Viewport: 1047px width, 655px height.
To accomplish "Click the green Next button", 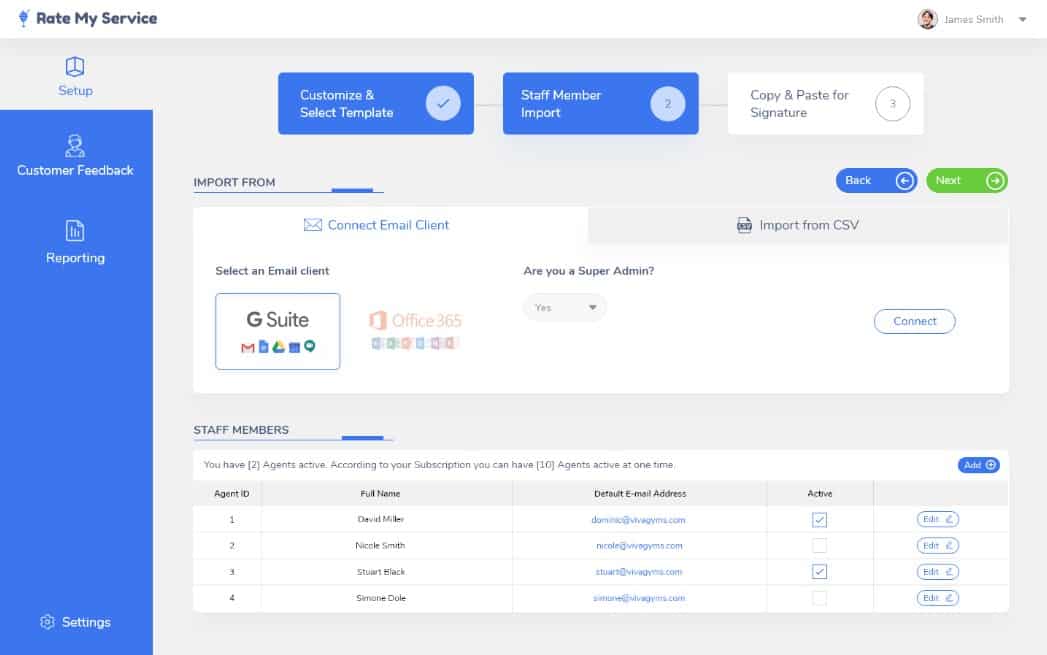I will [x=966, y=180].
